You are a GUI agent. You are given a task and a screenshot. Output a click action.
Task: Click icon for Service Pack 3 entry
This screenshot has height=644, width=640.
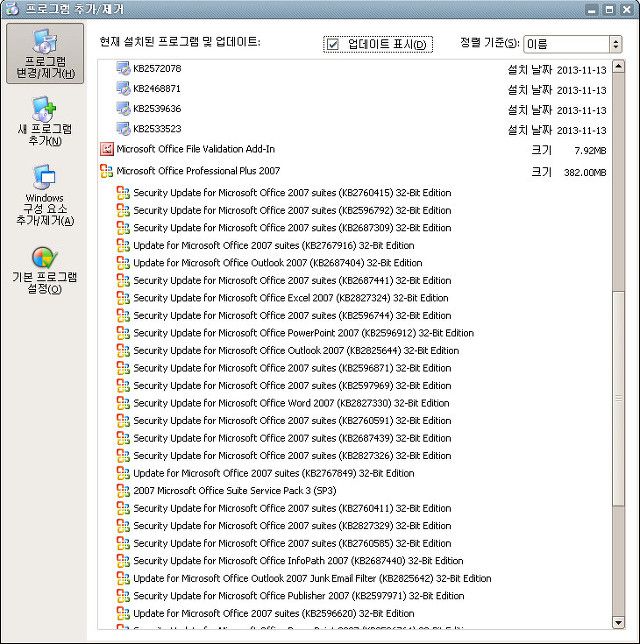tap(123, 490)
